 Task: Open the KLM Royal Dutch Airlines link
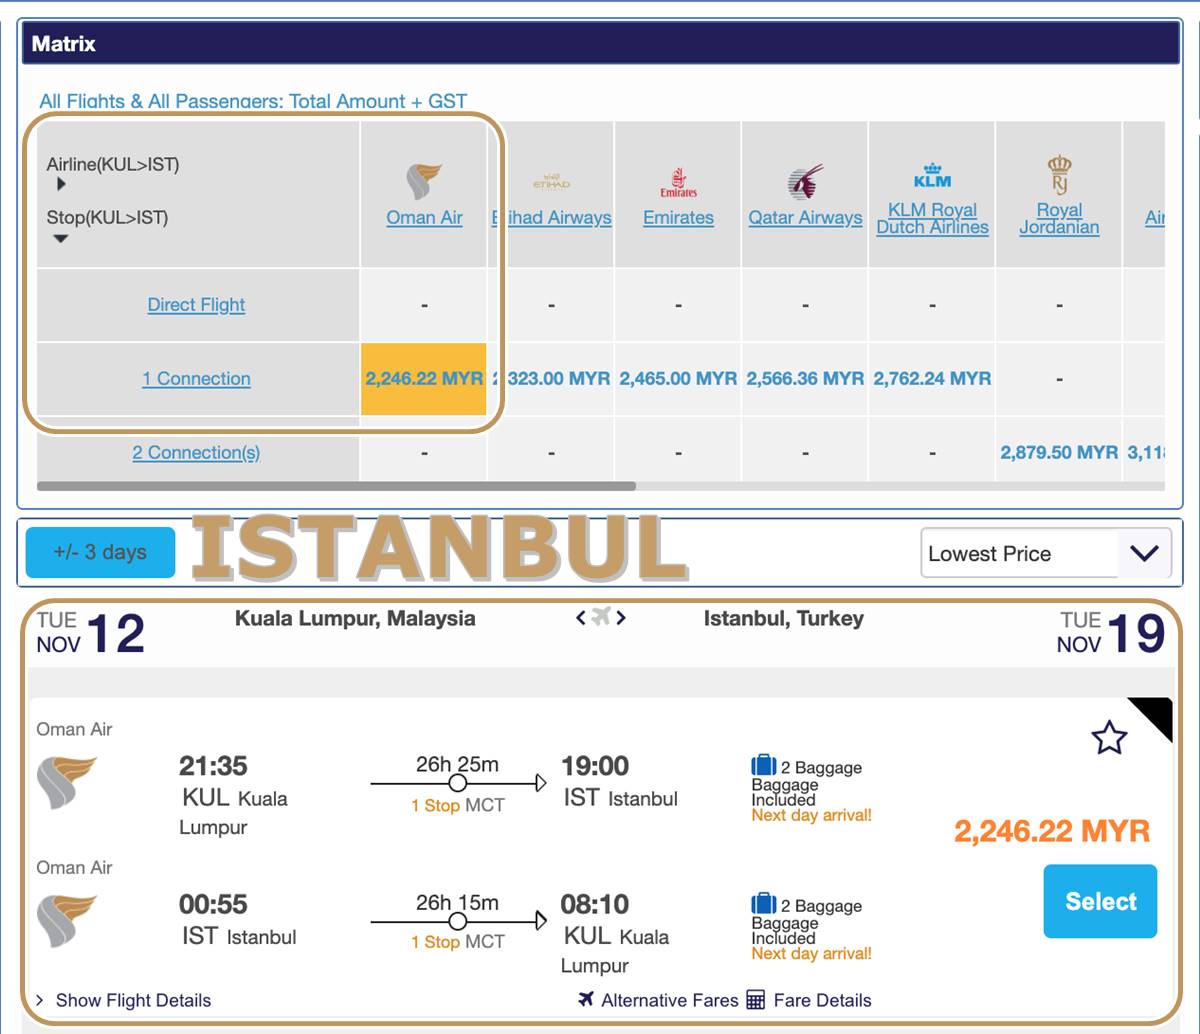(932, 218)
